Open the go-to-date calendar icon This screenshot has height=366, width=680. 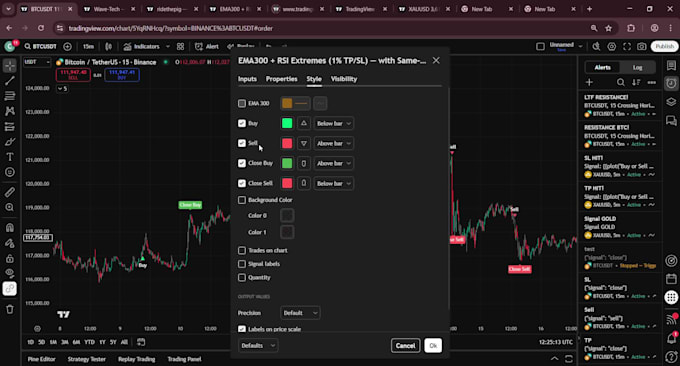click(x=141, y=342)
